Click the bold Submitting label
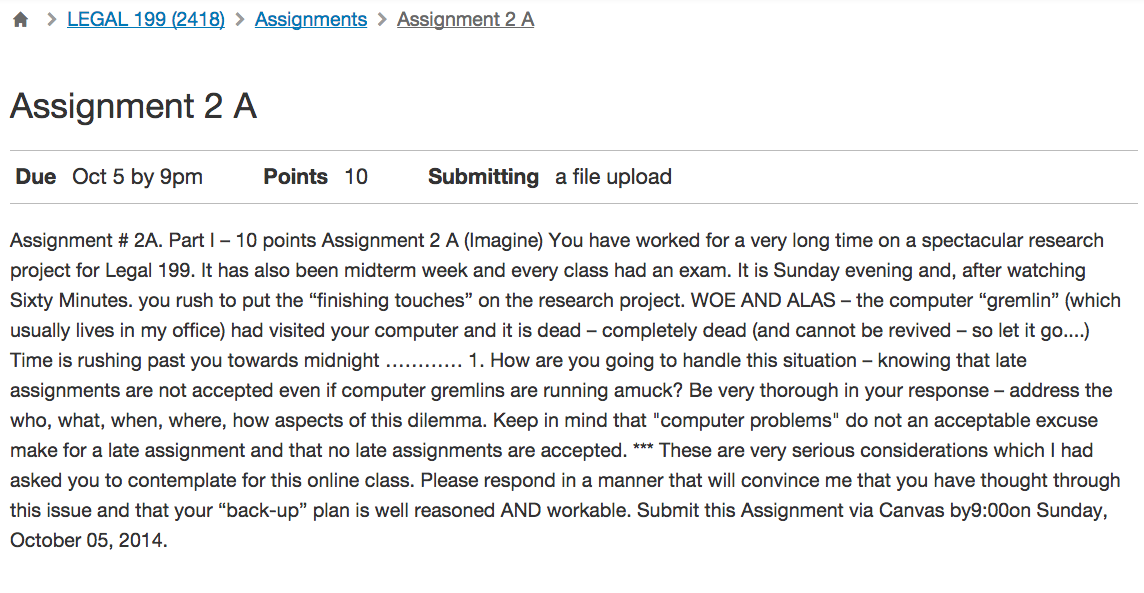 pyautogui.click(x=483, y=177)
